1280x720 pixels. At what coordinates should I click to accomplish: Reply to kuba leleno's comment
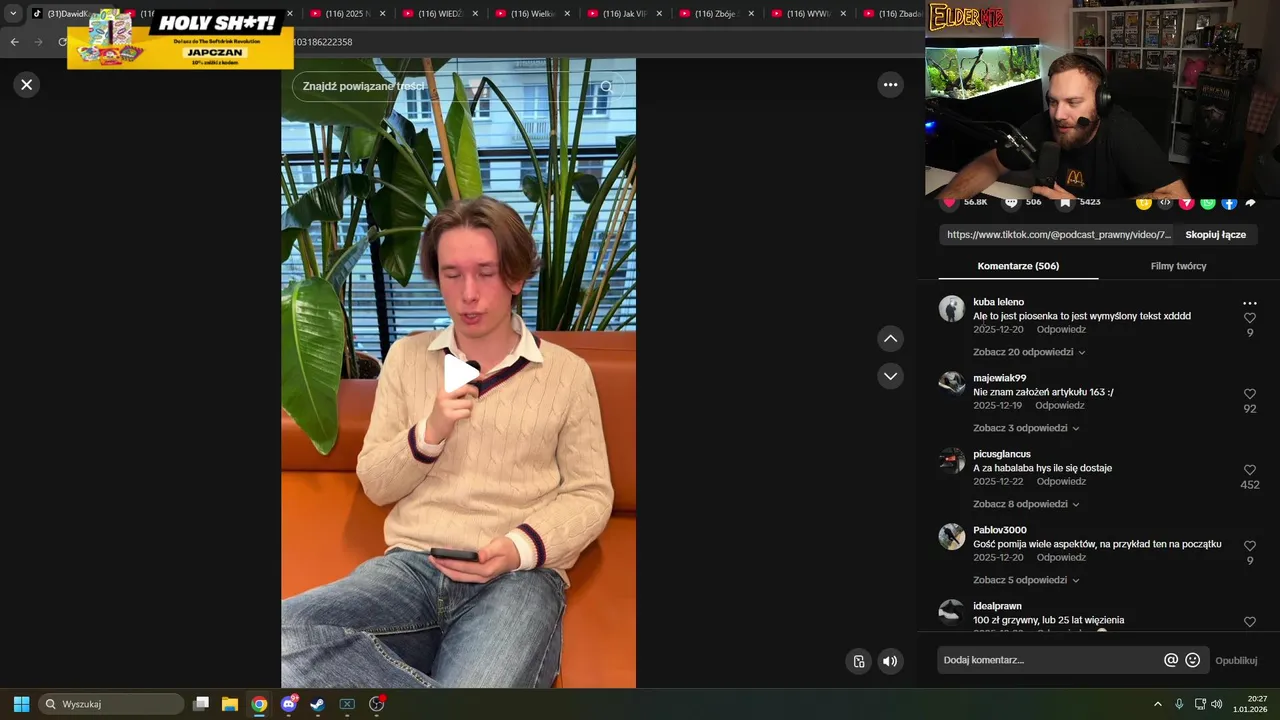click(1060, 330)
